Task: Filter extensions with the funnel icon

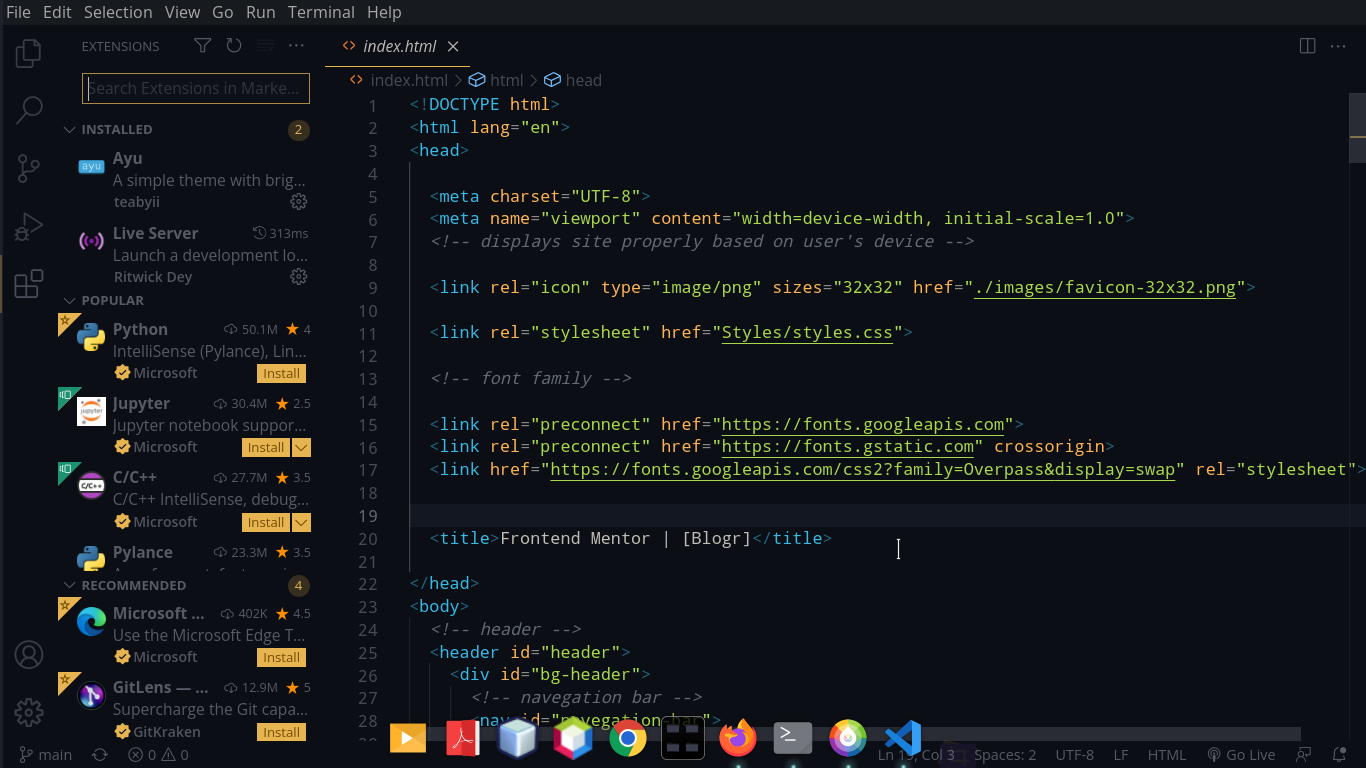Action: point(202,46)
